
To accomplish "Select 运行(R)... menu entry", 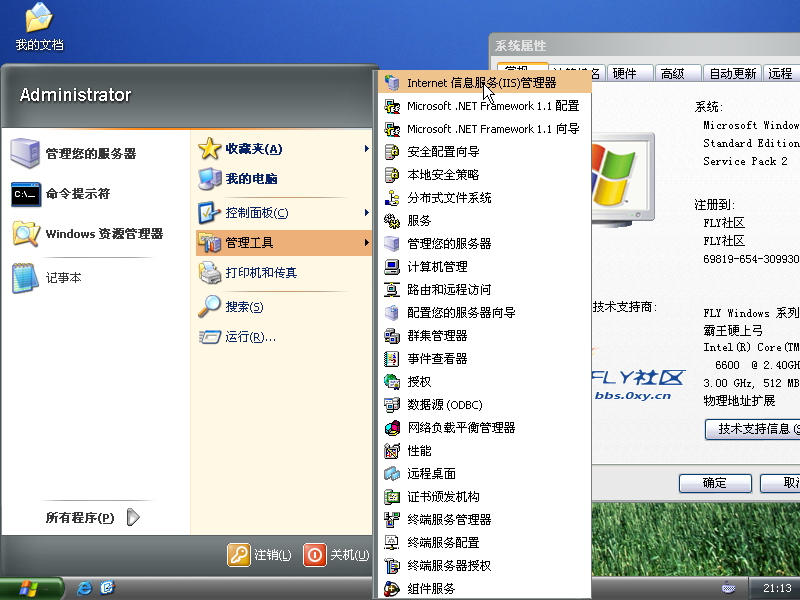I will [x=283, y=337].
